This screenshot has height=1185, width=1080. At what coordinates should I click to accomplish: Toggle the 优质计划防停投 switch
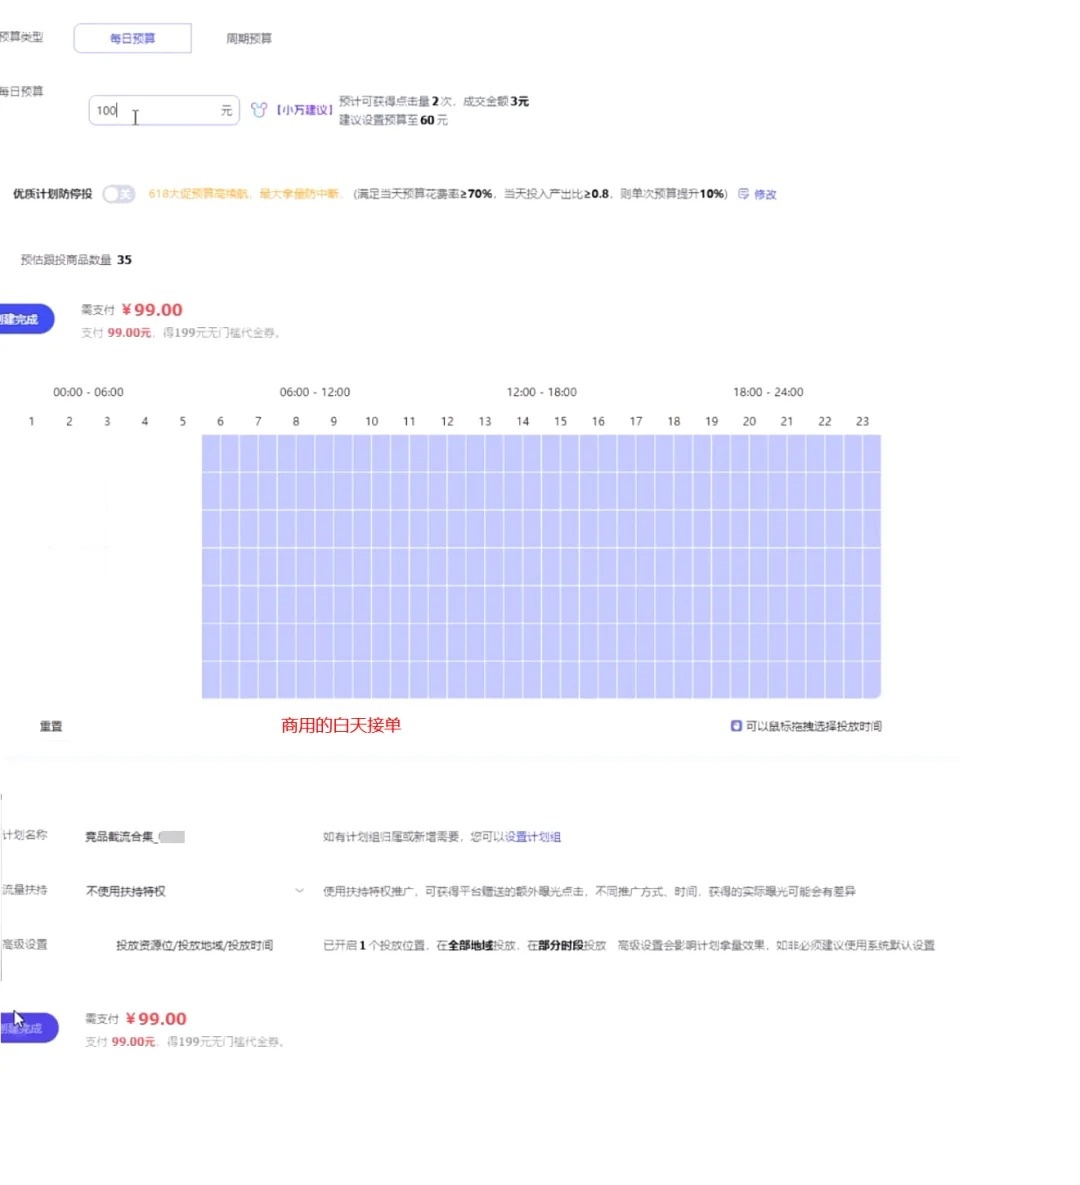pos(119,194)
